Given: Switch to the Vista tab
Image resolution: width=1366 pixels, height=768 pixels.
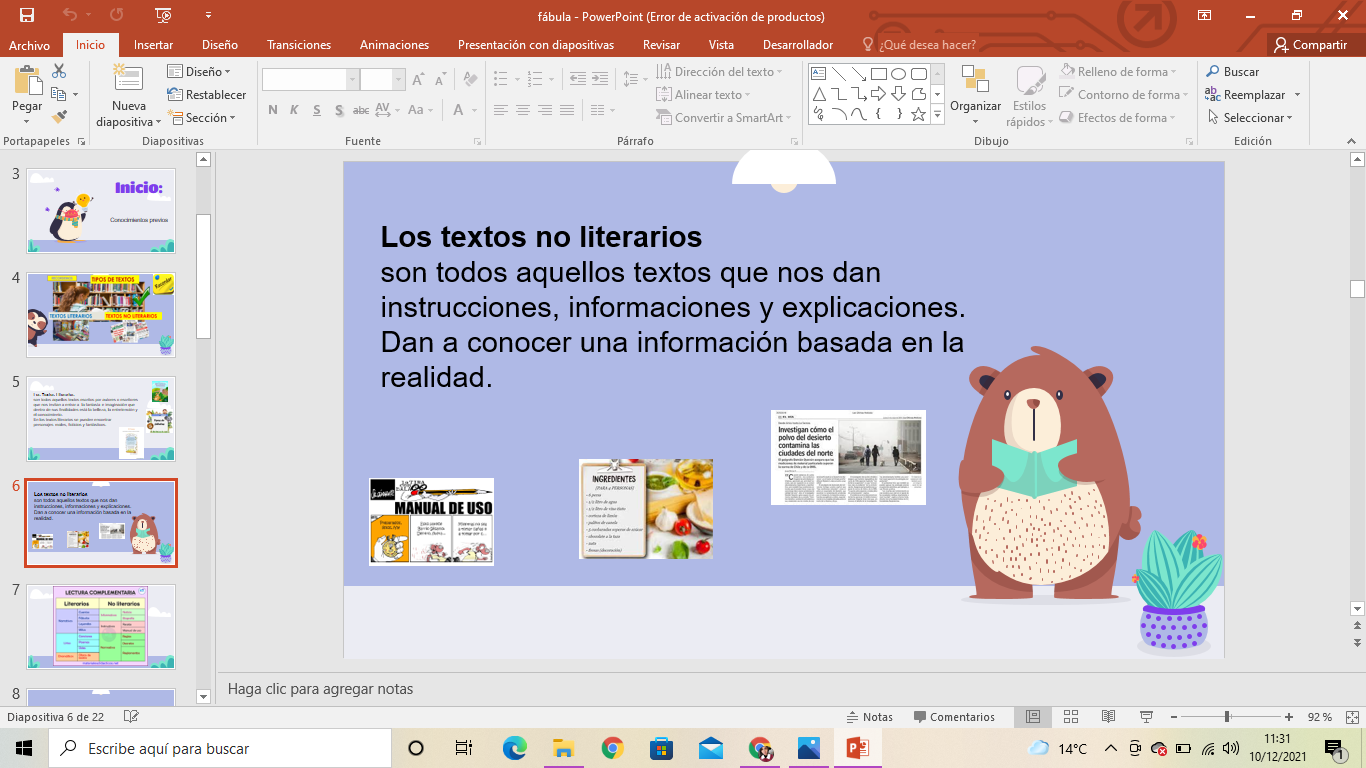Looking at the screenshot, I should pos(721,45).
